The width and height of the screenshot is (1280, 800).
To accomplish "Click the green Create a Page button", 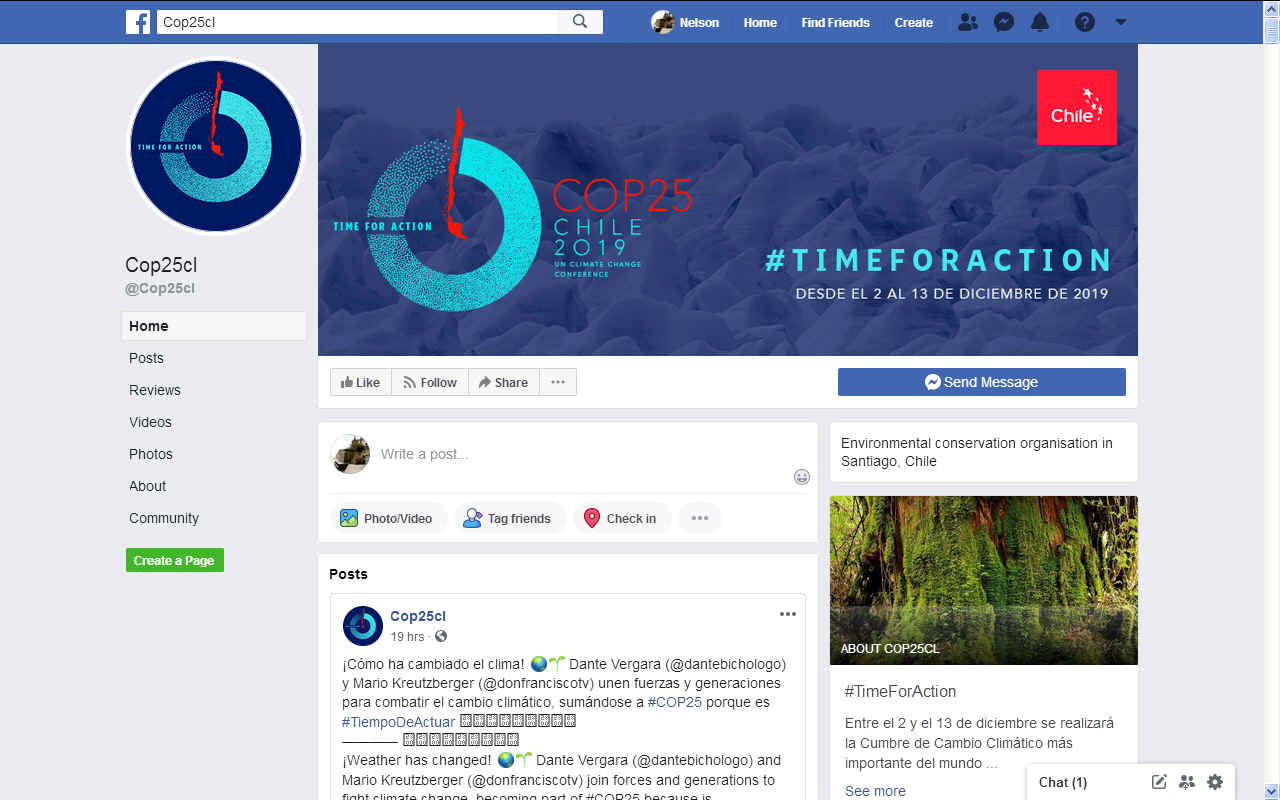I will [x=175, y=560].
